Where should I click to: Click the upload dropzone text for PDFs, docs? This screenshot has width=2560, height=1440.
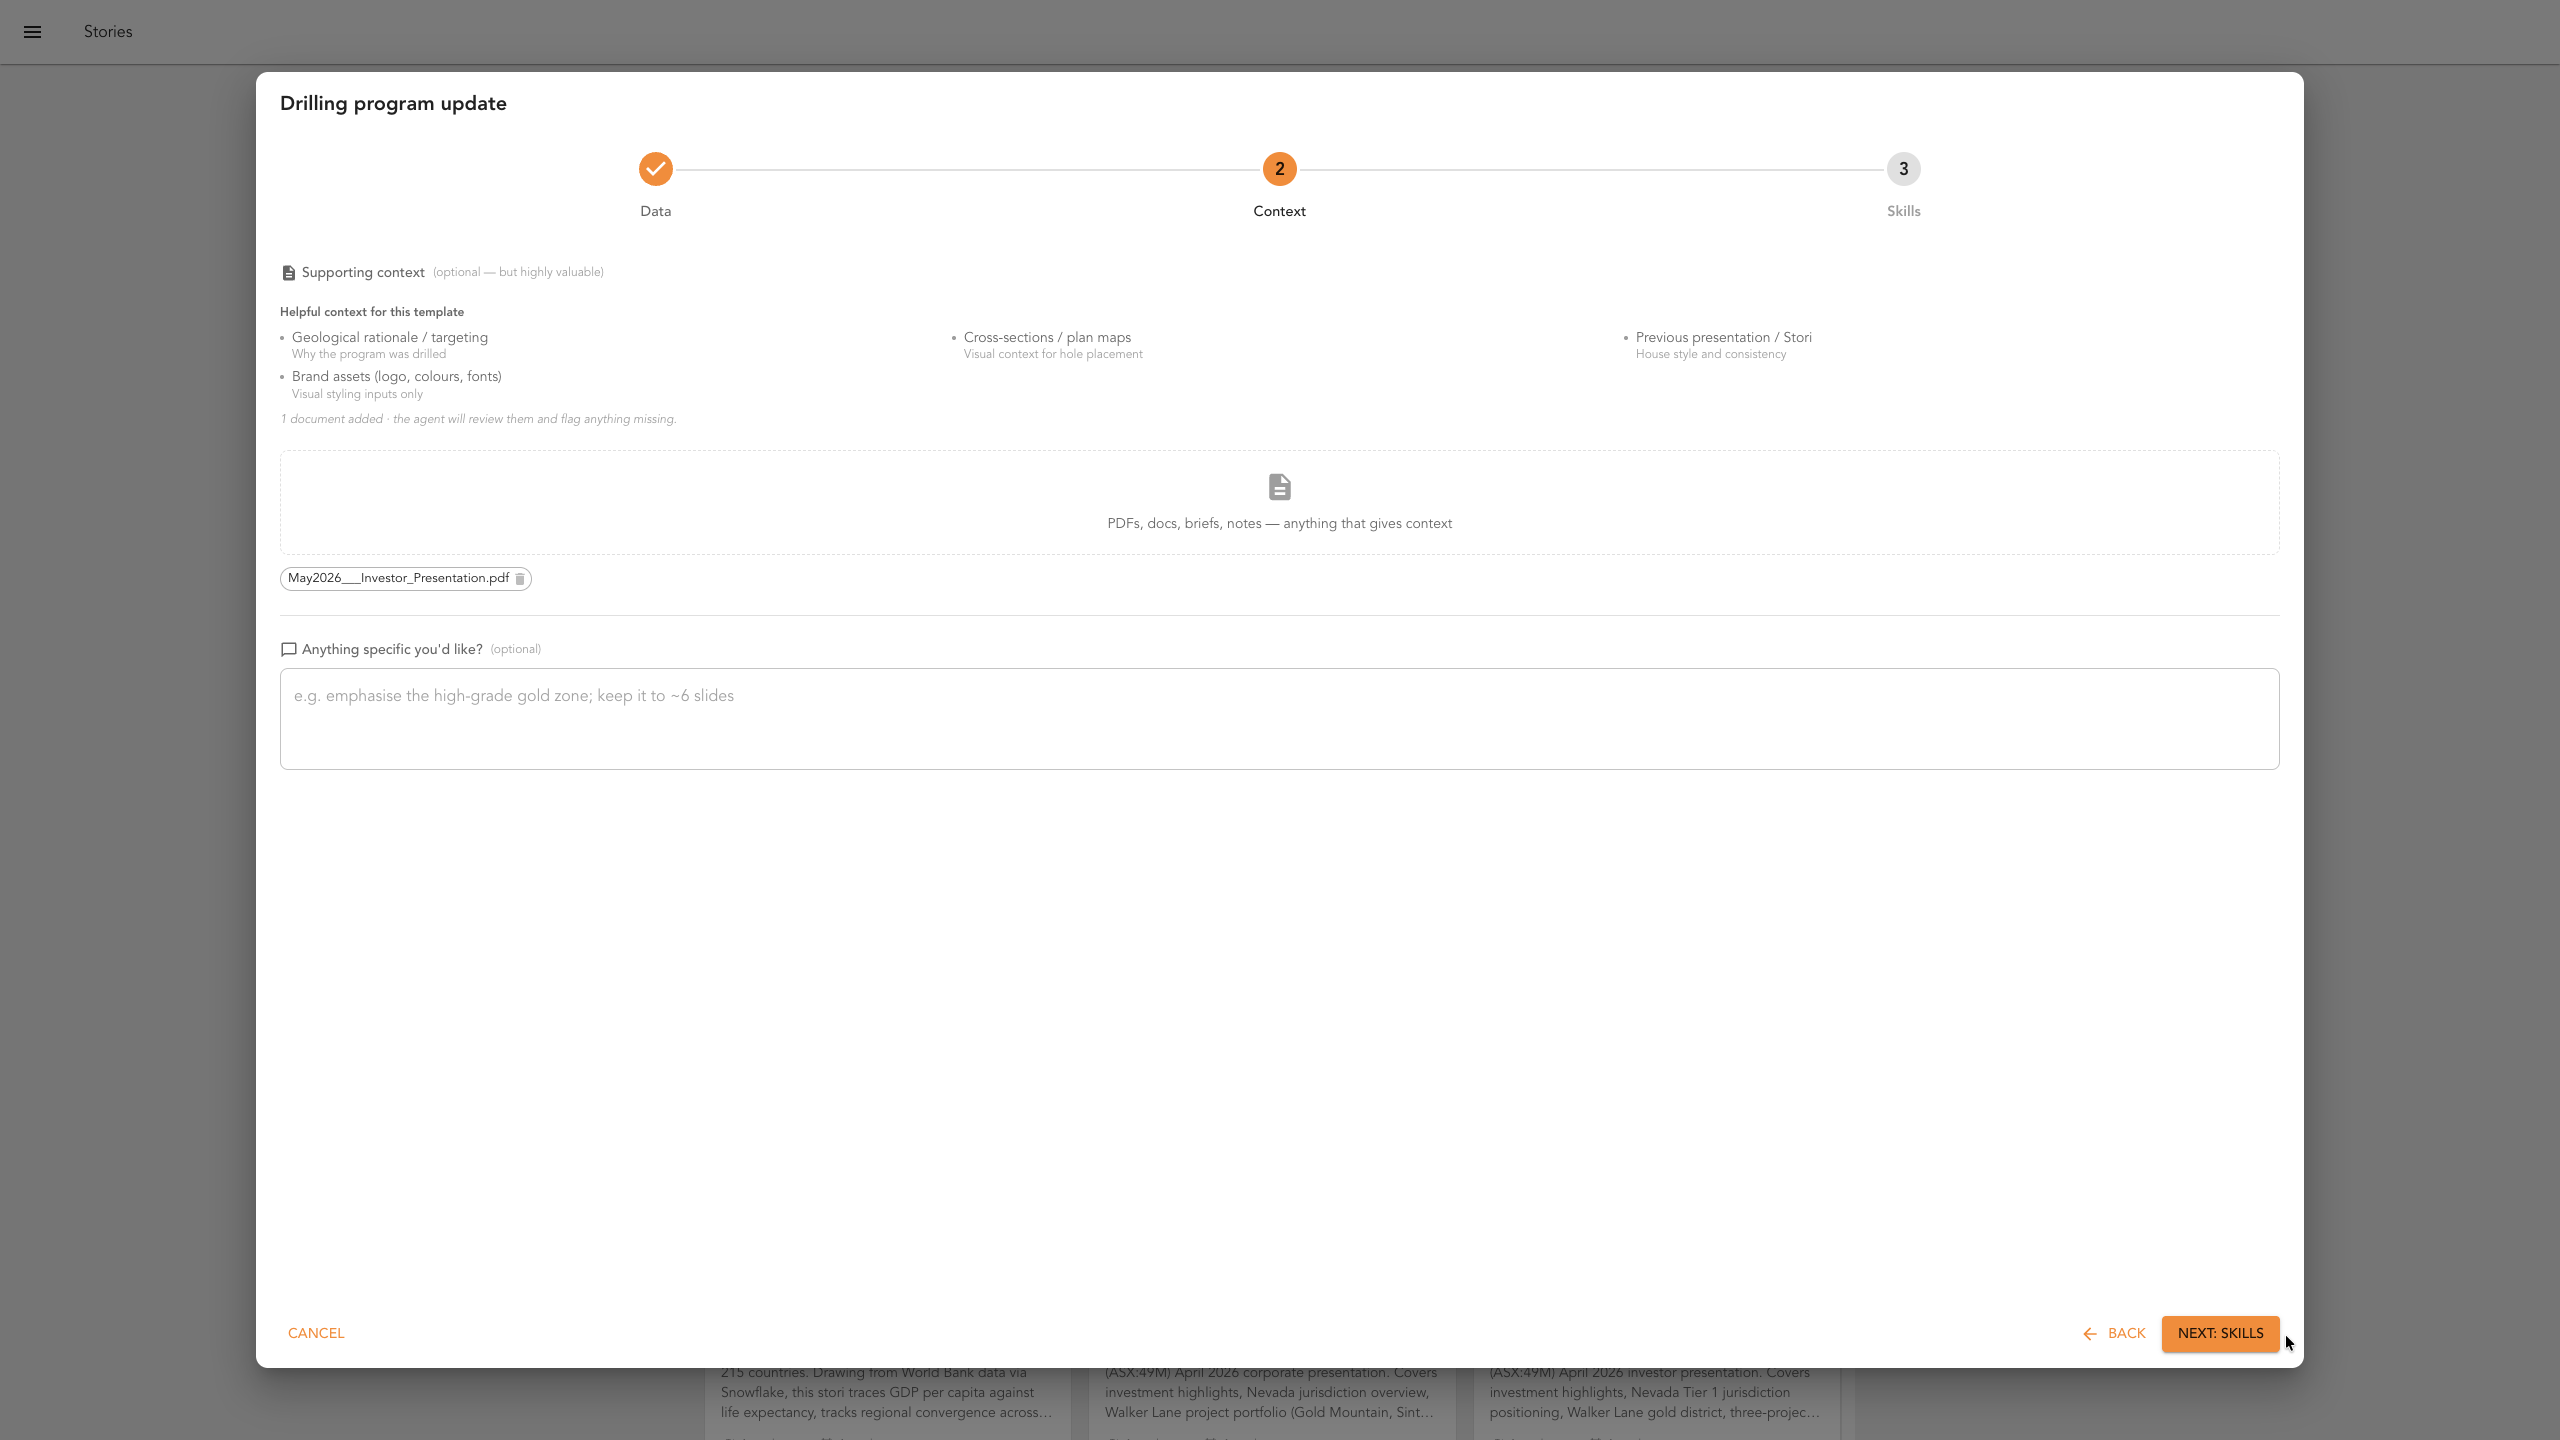click(x=1280, y=524)
